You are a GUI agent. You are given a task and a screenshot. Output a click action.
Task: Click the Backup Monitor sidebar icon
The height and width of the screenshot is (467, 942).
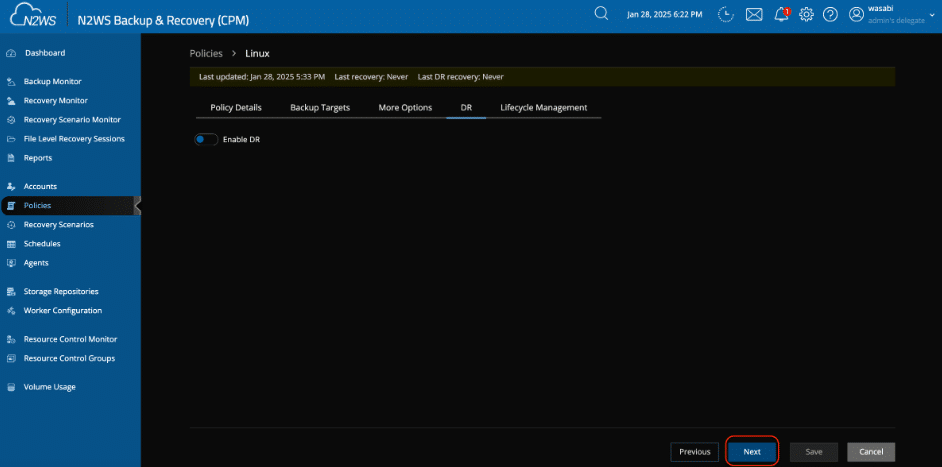(x=10, y=82)
